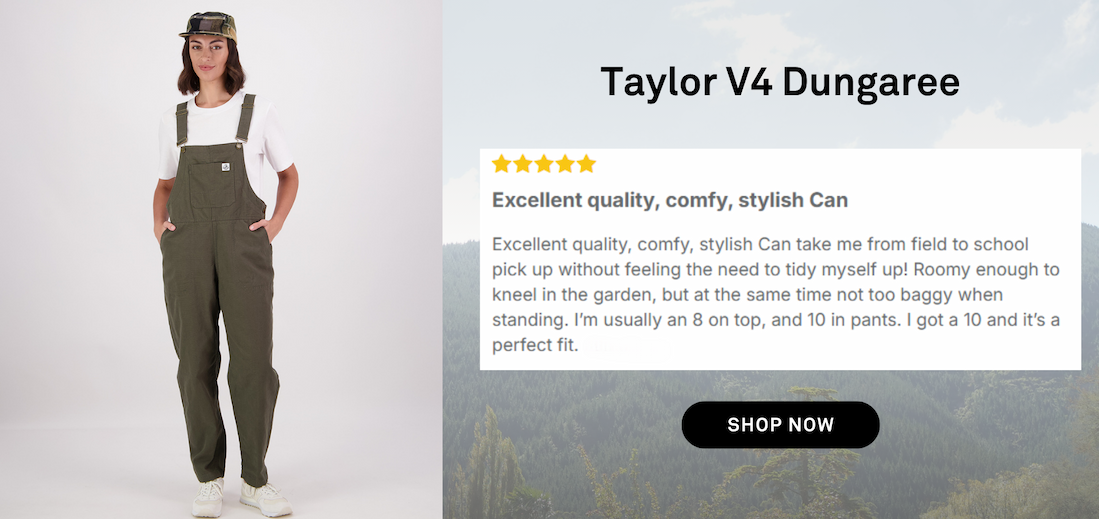
Task: Select the second yellow rating star
Action: pyautogui.click(x=522, y=164)
